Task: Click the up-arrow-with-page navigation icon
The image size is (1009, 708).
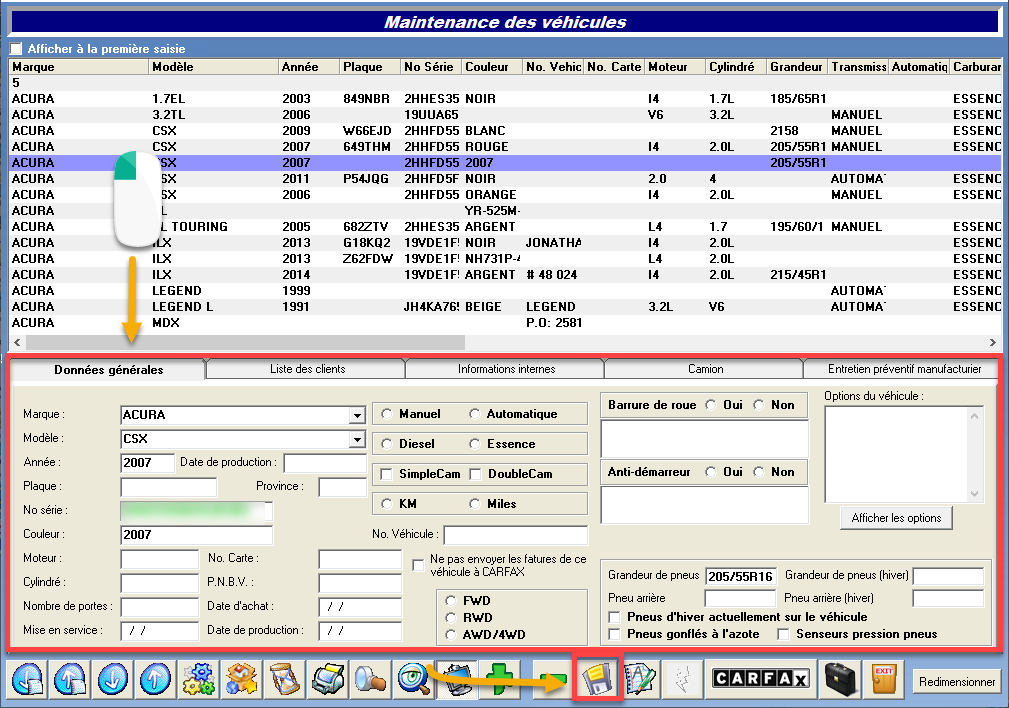Action: (70, 679)
